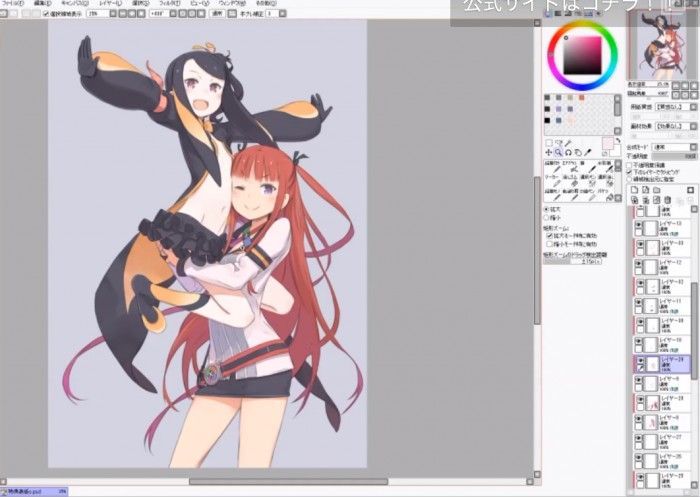Delete the selected layer with trash icon
The width and height of the screenshot is (700, 497).
point(668,200)
